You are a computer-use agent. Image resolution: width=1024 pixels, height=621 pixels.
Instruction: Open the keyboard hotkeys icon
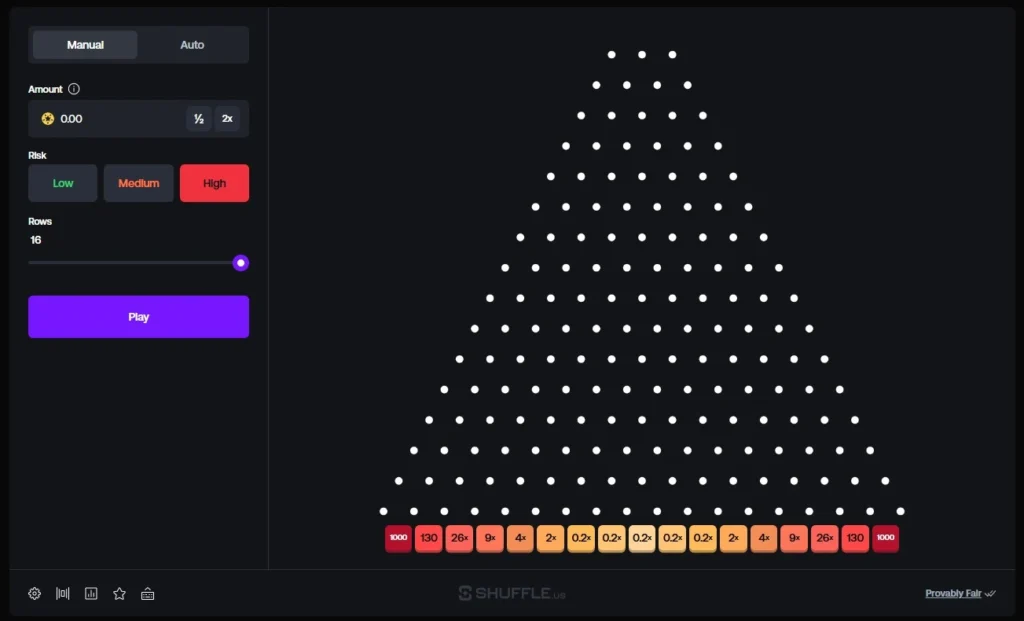tap(148, 593)
